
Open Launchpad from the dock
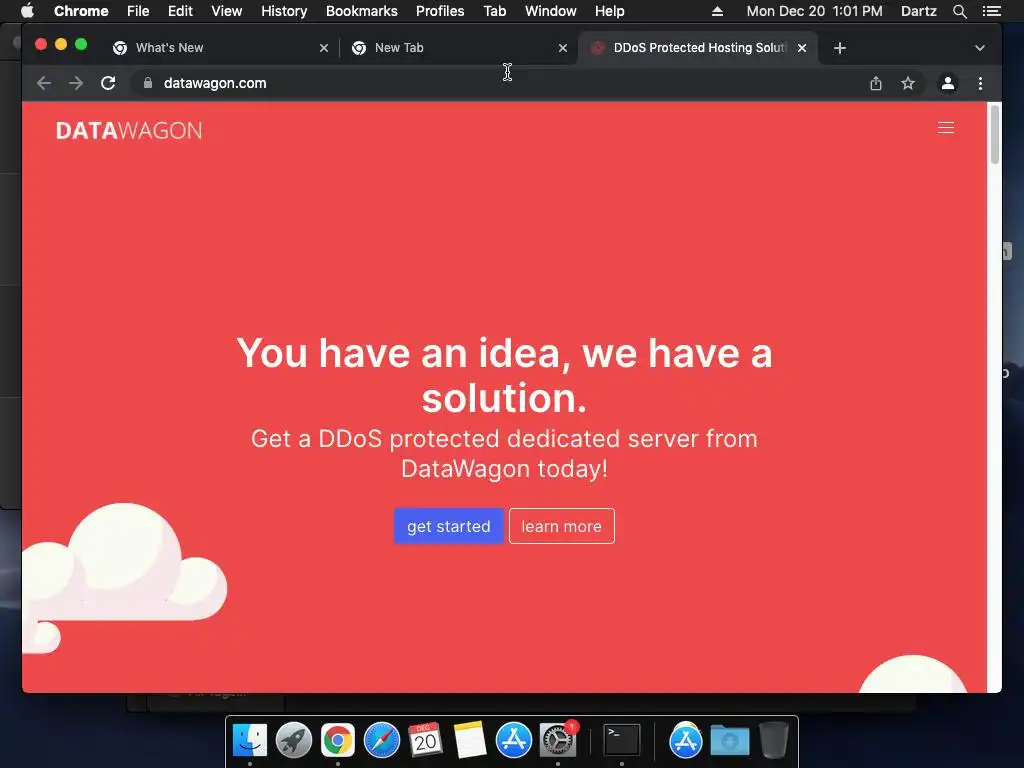click(294, 740)
